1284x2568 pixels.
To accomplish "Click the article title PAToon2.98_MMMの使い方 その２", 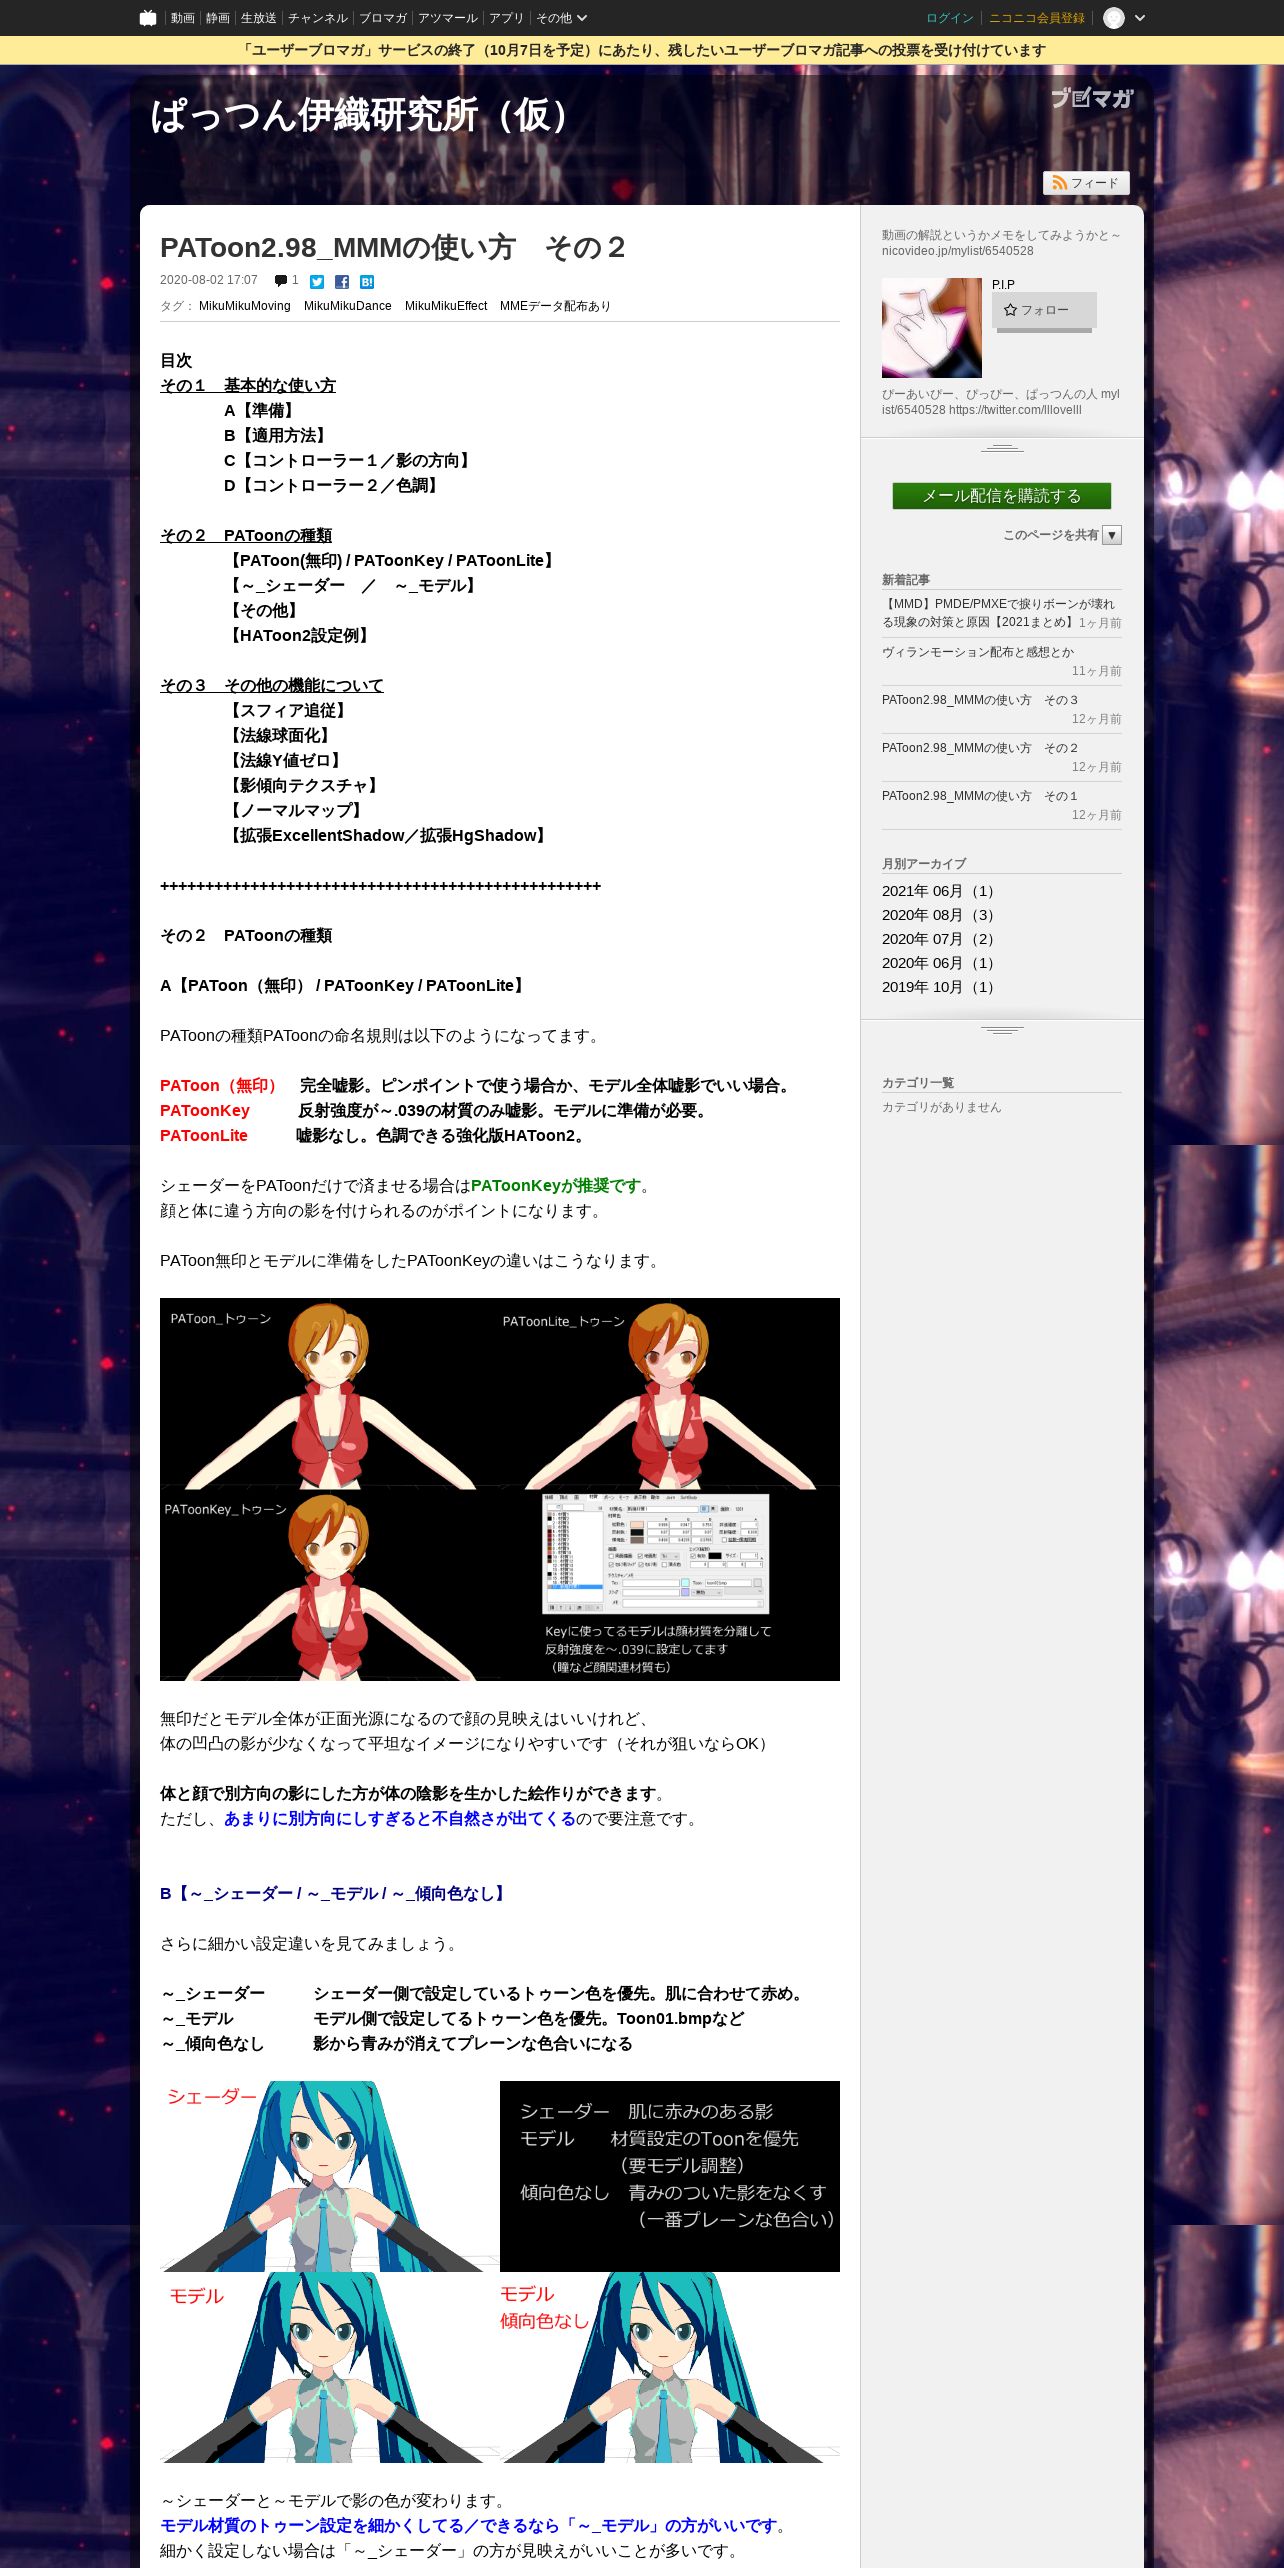I will [393, 247].
